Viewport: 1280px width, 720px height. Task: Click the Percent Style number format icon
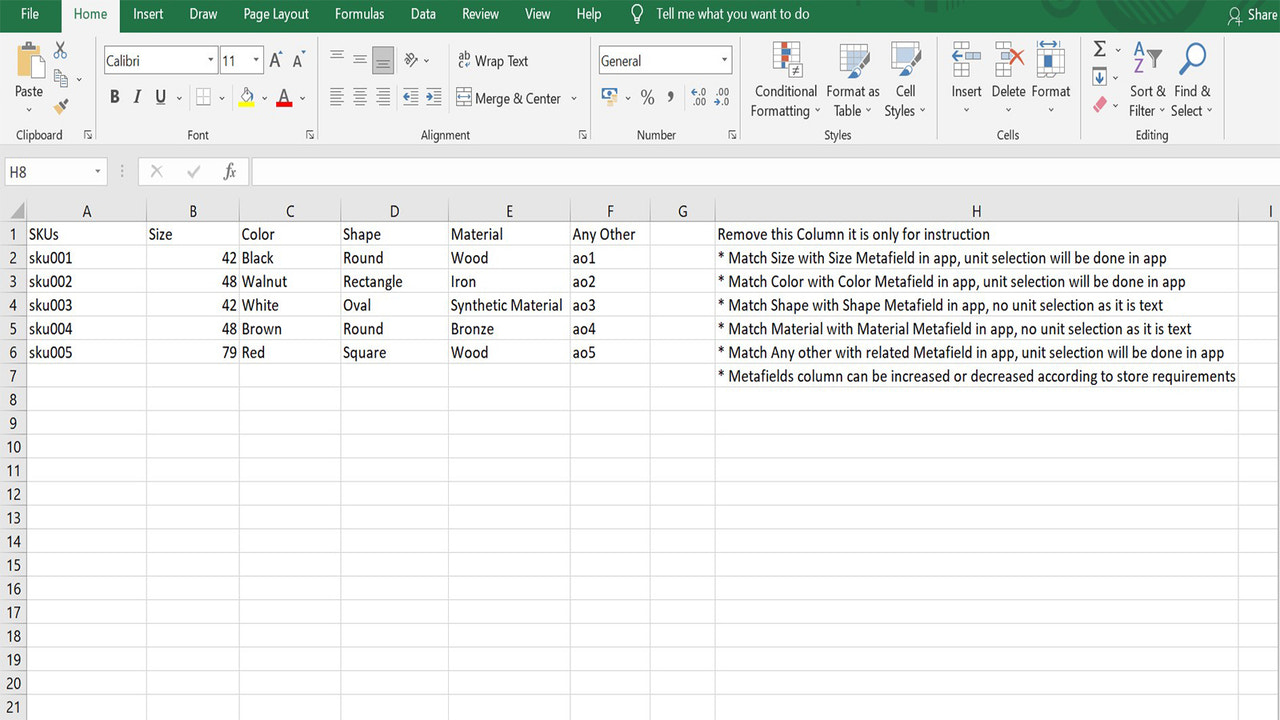tap(647, 97)
